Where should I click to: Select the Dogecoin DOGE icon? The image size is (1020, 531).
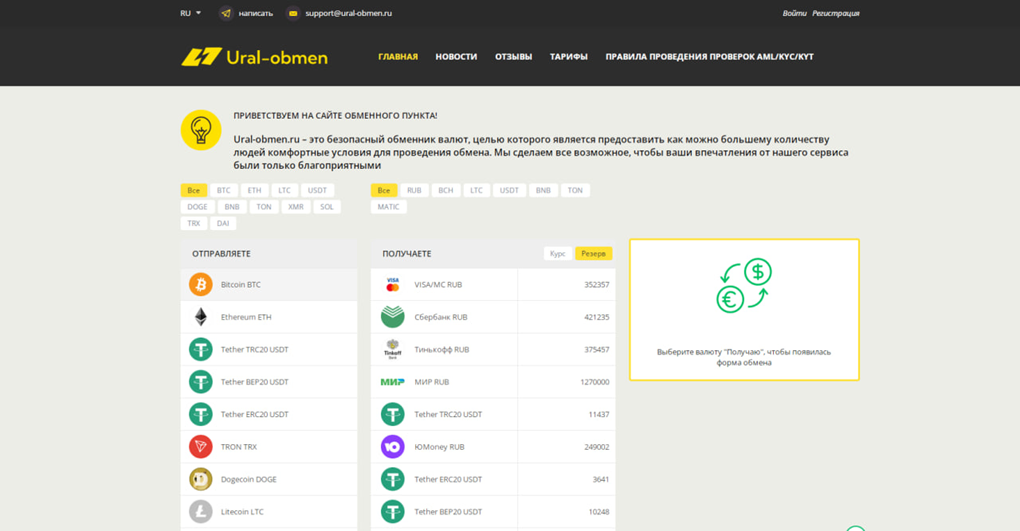click(x=201, y=480)
